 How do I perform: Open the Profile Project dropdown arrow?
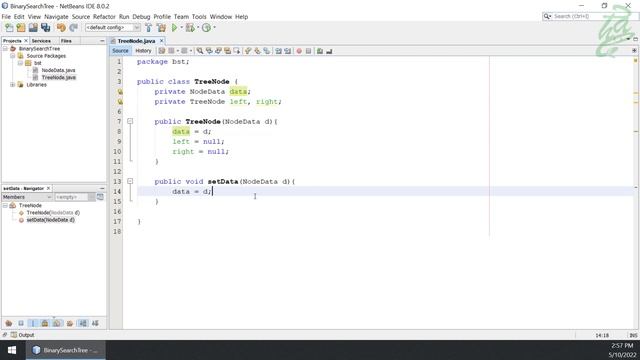click(x=214, y=28)
